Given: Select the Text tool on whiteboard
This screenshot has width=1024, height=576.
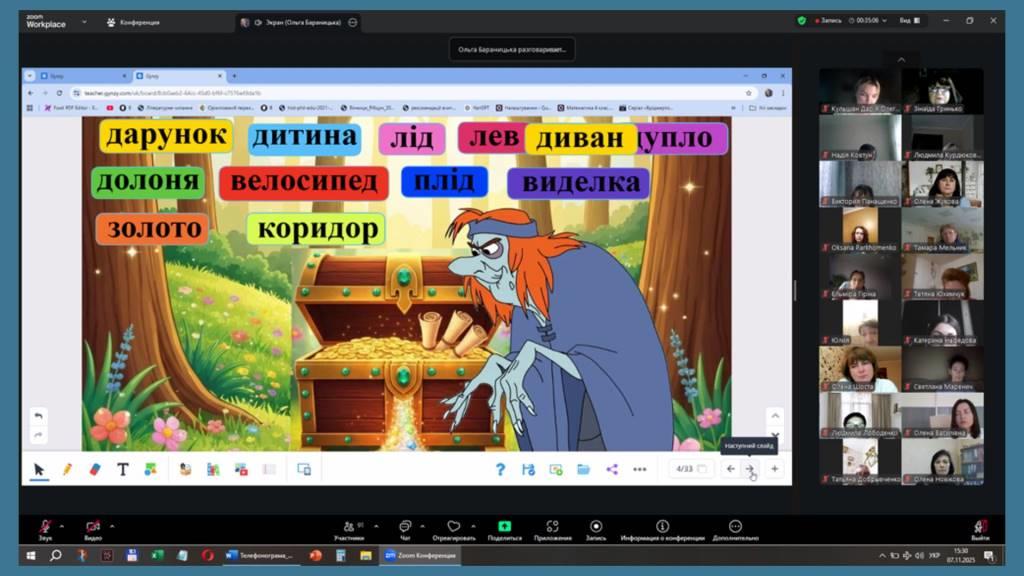Looking at the screenshot, I should pyautogui.click(x=123, y=469).
